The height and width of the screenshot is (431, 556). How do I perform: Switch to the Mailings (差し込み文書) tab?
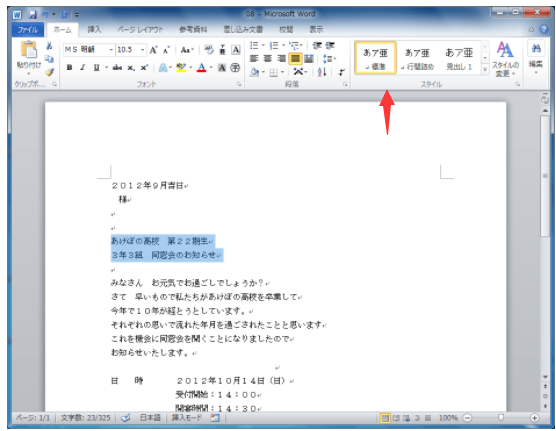click(x=243, y=30)
